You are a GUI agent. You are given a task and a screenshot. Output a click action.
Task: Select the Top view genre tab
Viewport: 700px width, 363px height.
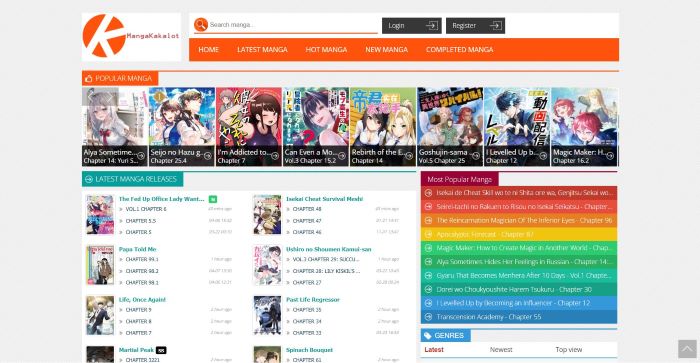click(569, 350)
